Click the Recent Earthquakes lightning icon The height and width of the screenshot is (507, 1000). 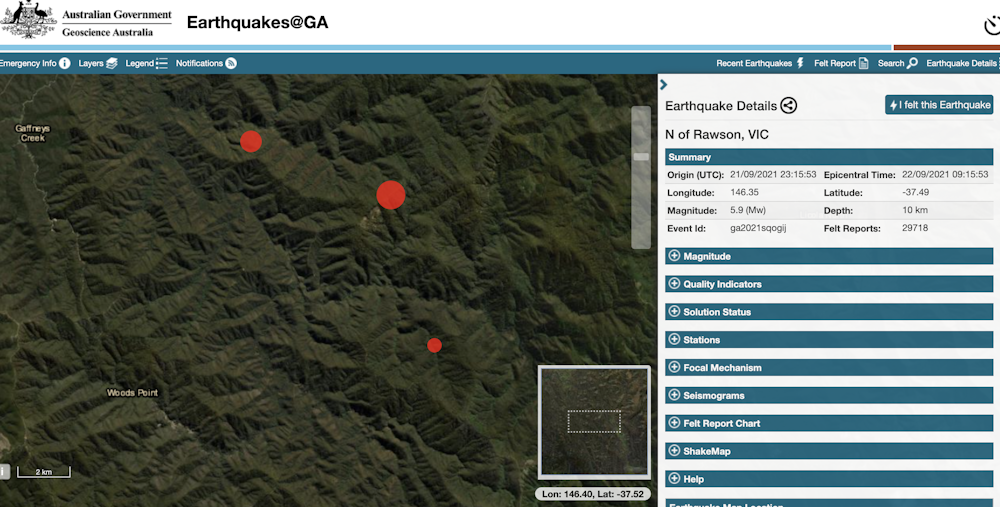(x=800, y=63)
